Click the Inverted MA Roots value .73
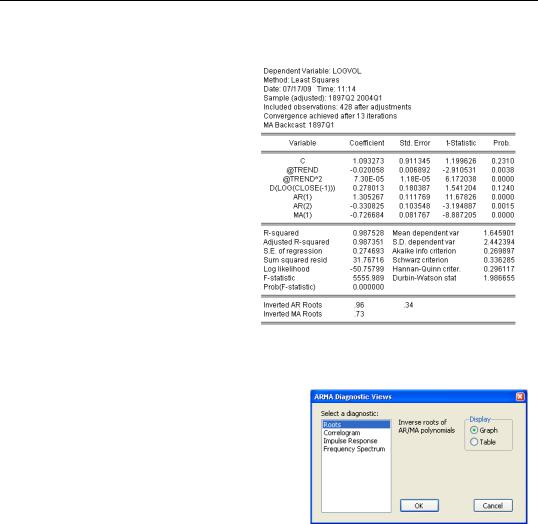538x524 pixels. (x=359, y=314)
